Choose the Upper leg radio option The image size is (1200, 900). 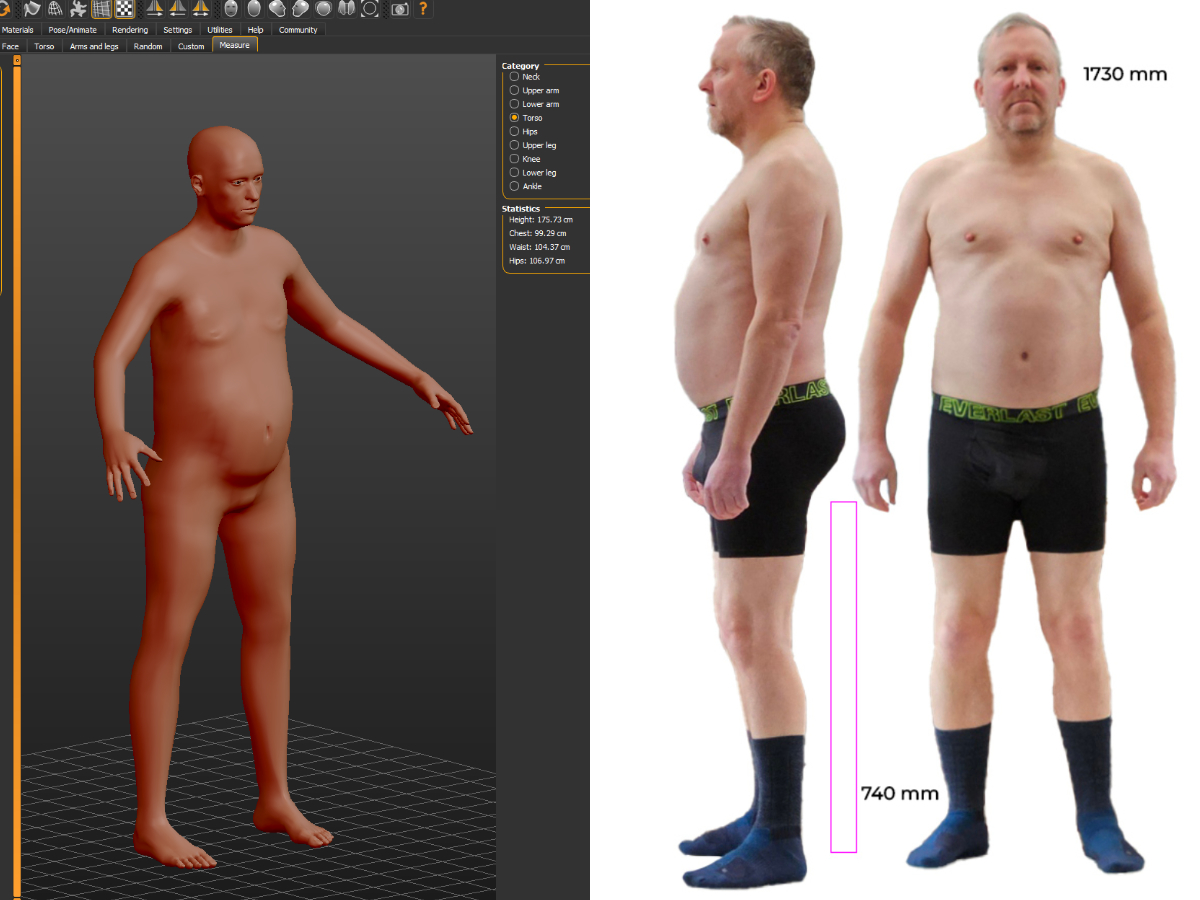pos(515,146)
